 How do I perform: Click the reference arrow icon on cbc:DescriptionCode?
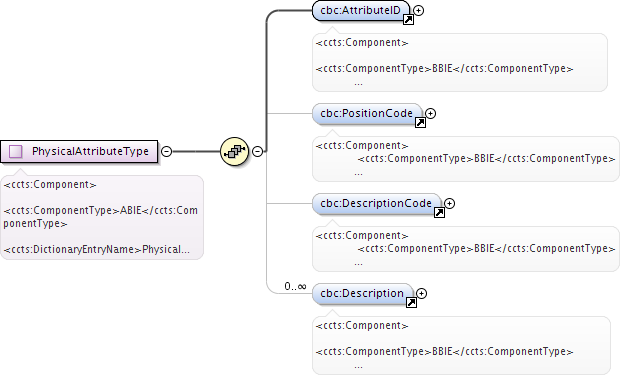tap(439, 213)
